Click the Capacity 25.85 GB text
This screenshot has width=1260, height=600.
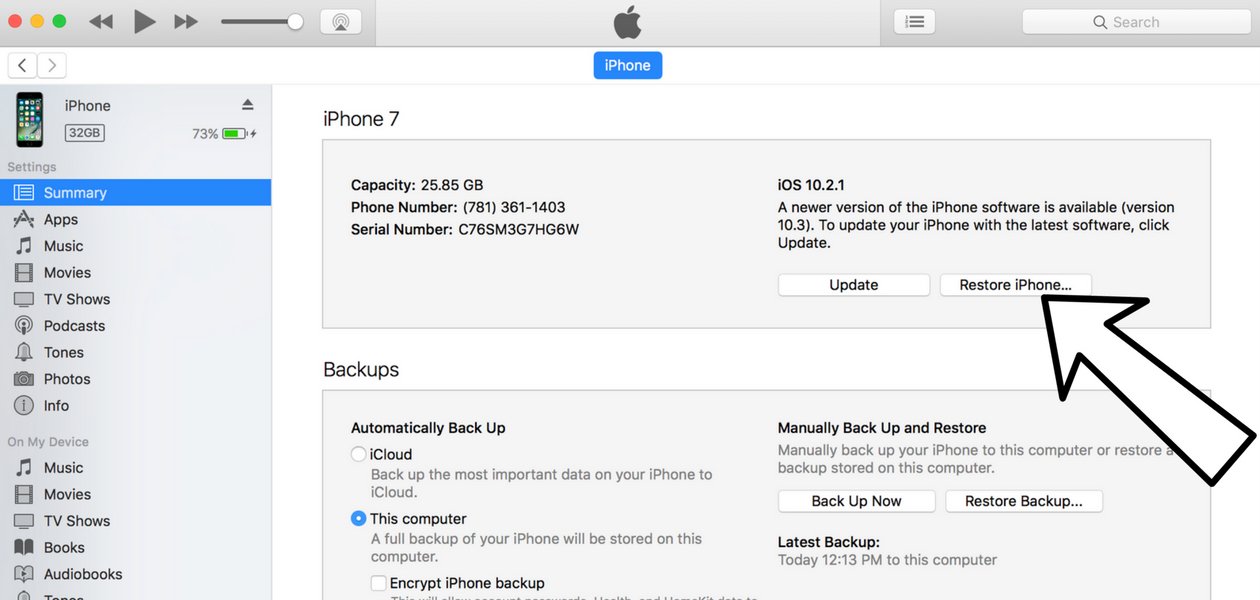[x=417, y=185]
